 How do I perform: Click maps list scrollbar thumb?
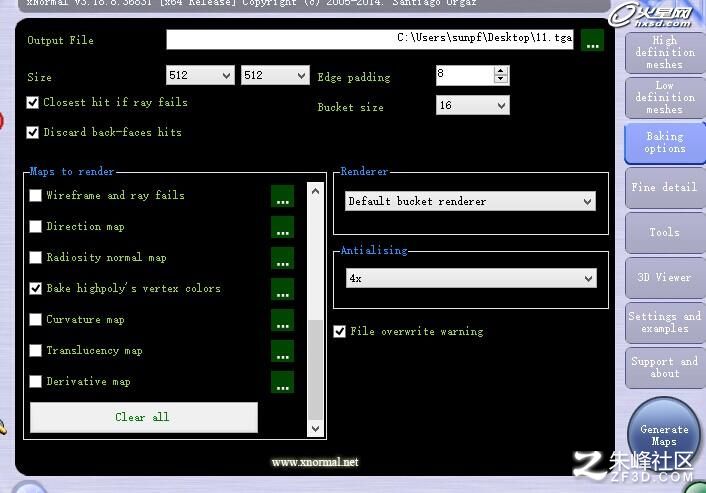click(x=316, y=369)
